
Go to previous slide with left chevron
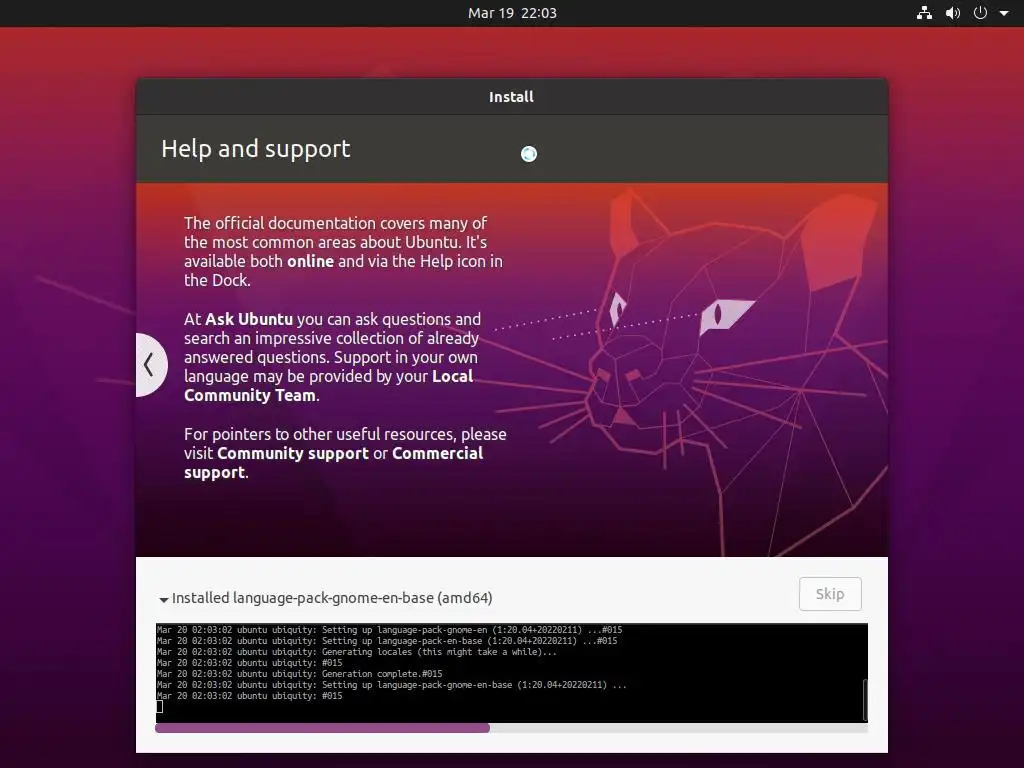point(150,364)
